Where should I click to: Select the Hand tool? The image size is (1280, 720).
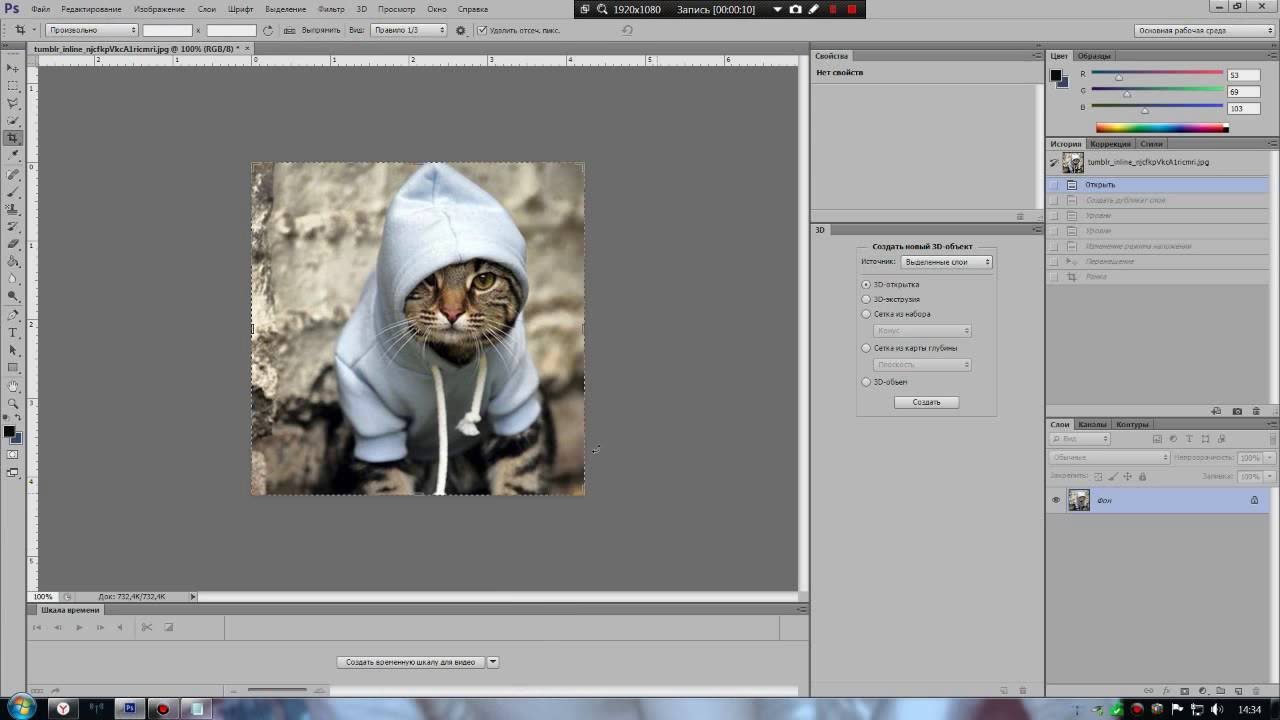pyautogui.click(x=13, y=385)
